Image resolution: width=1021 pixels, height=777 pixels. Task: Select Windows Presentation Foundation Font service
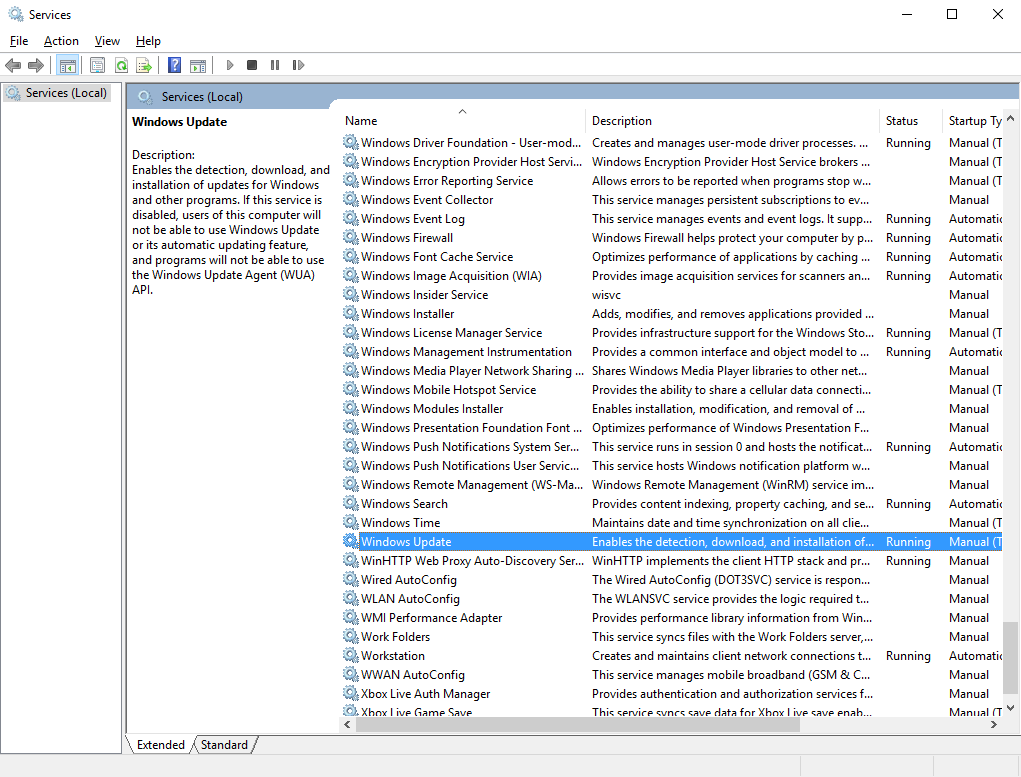pyautogui.click(x=671, y=427)
